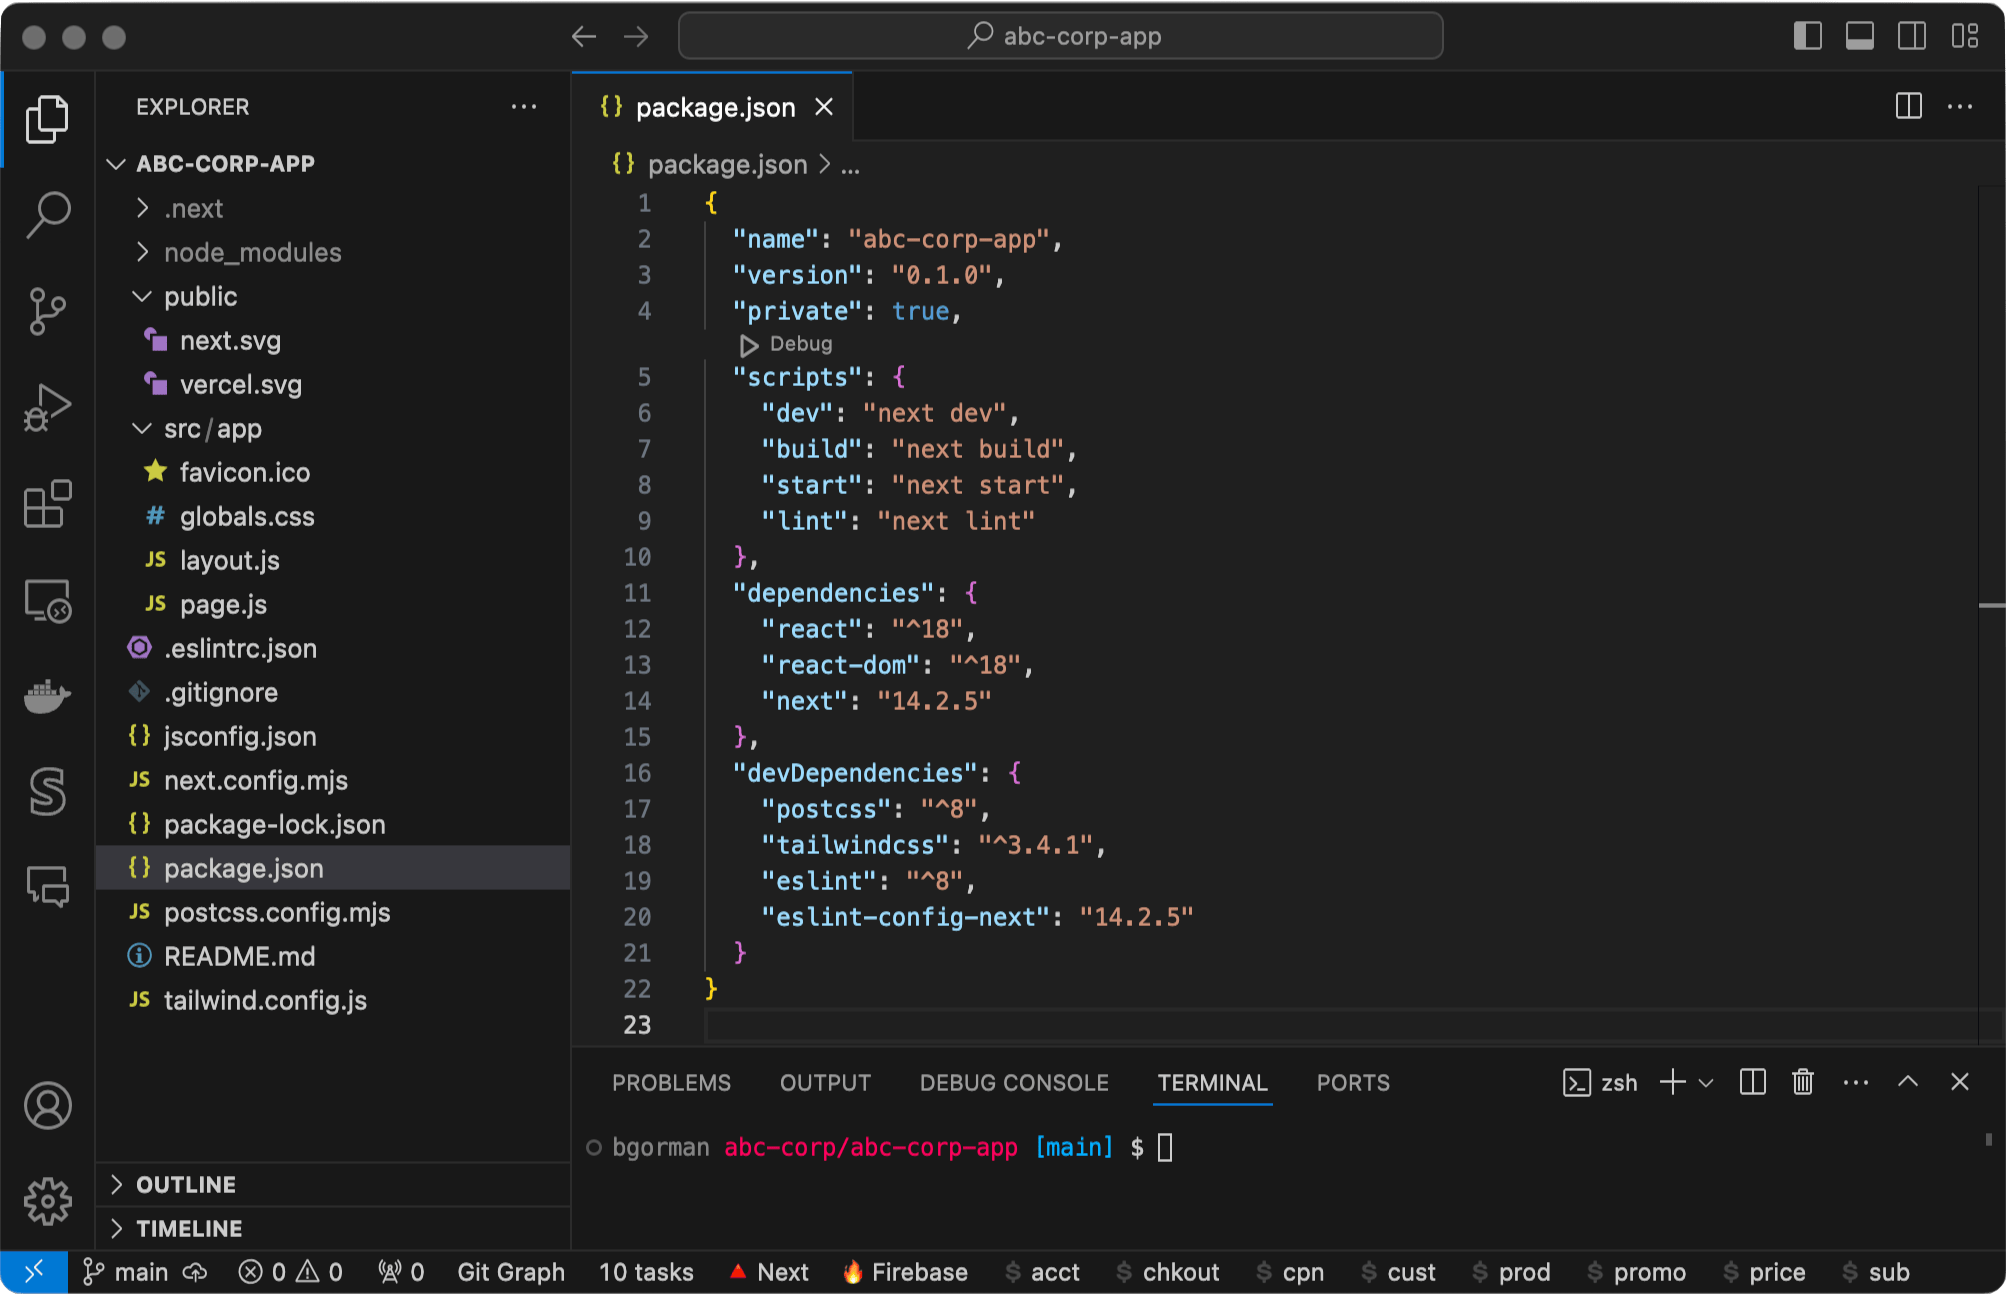Screen dimensions: 2007x1294
Task: Toggle the primary side bar
Action: coord(1808,36)
